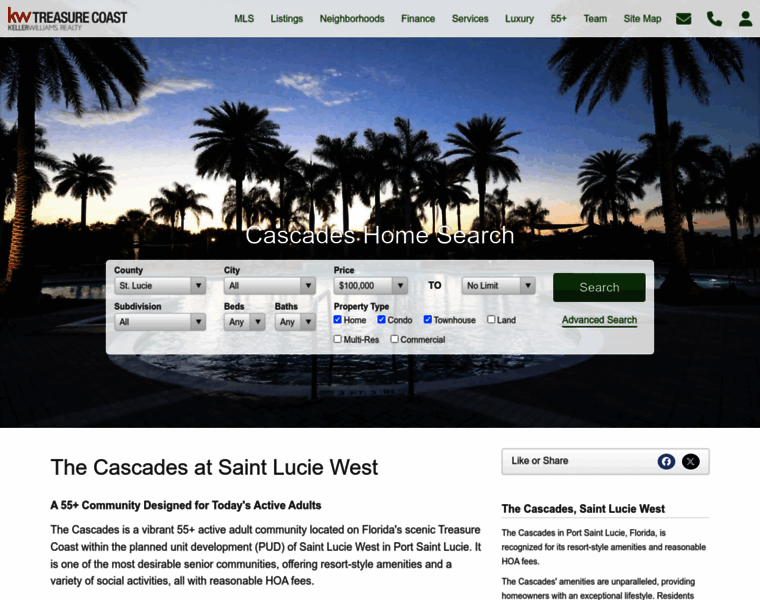Expand the City dropdown
The height and width of the screenshot is (600, 760).
pyautogui.click(x=269, y=285)
